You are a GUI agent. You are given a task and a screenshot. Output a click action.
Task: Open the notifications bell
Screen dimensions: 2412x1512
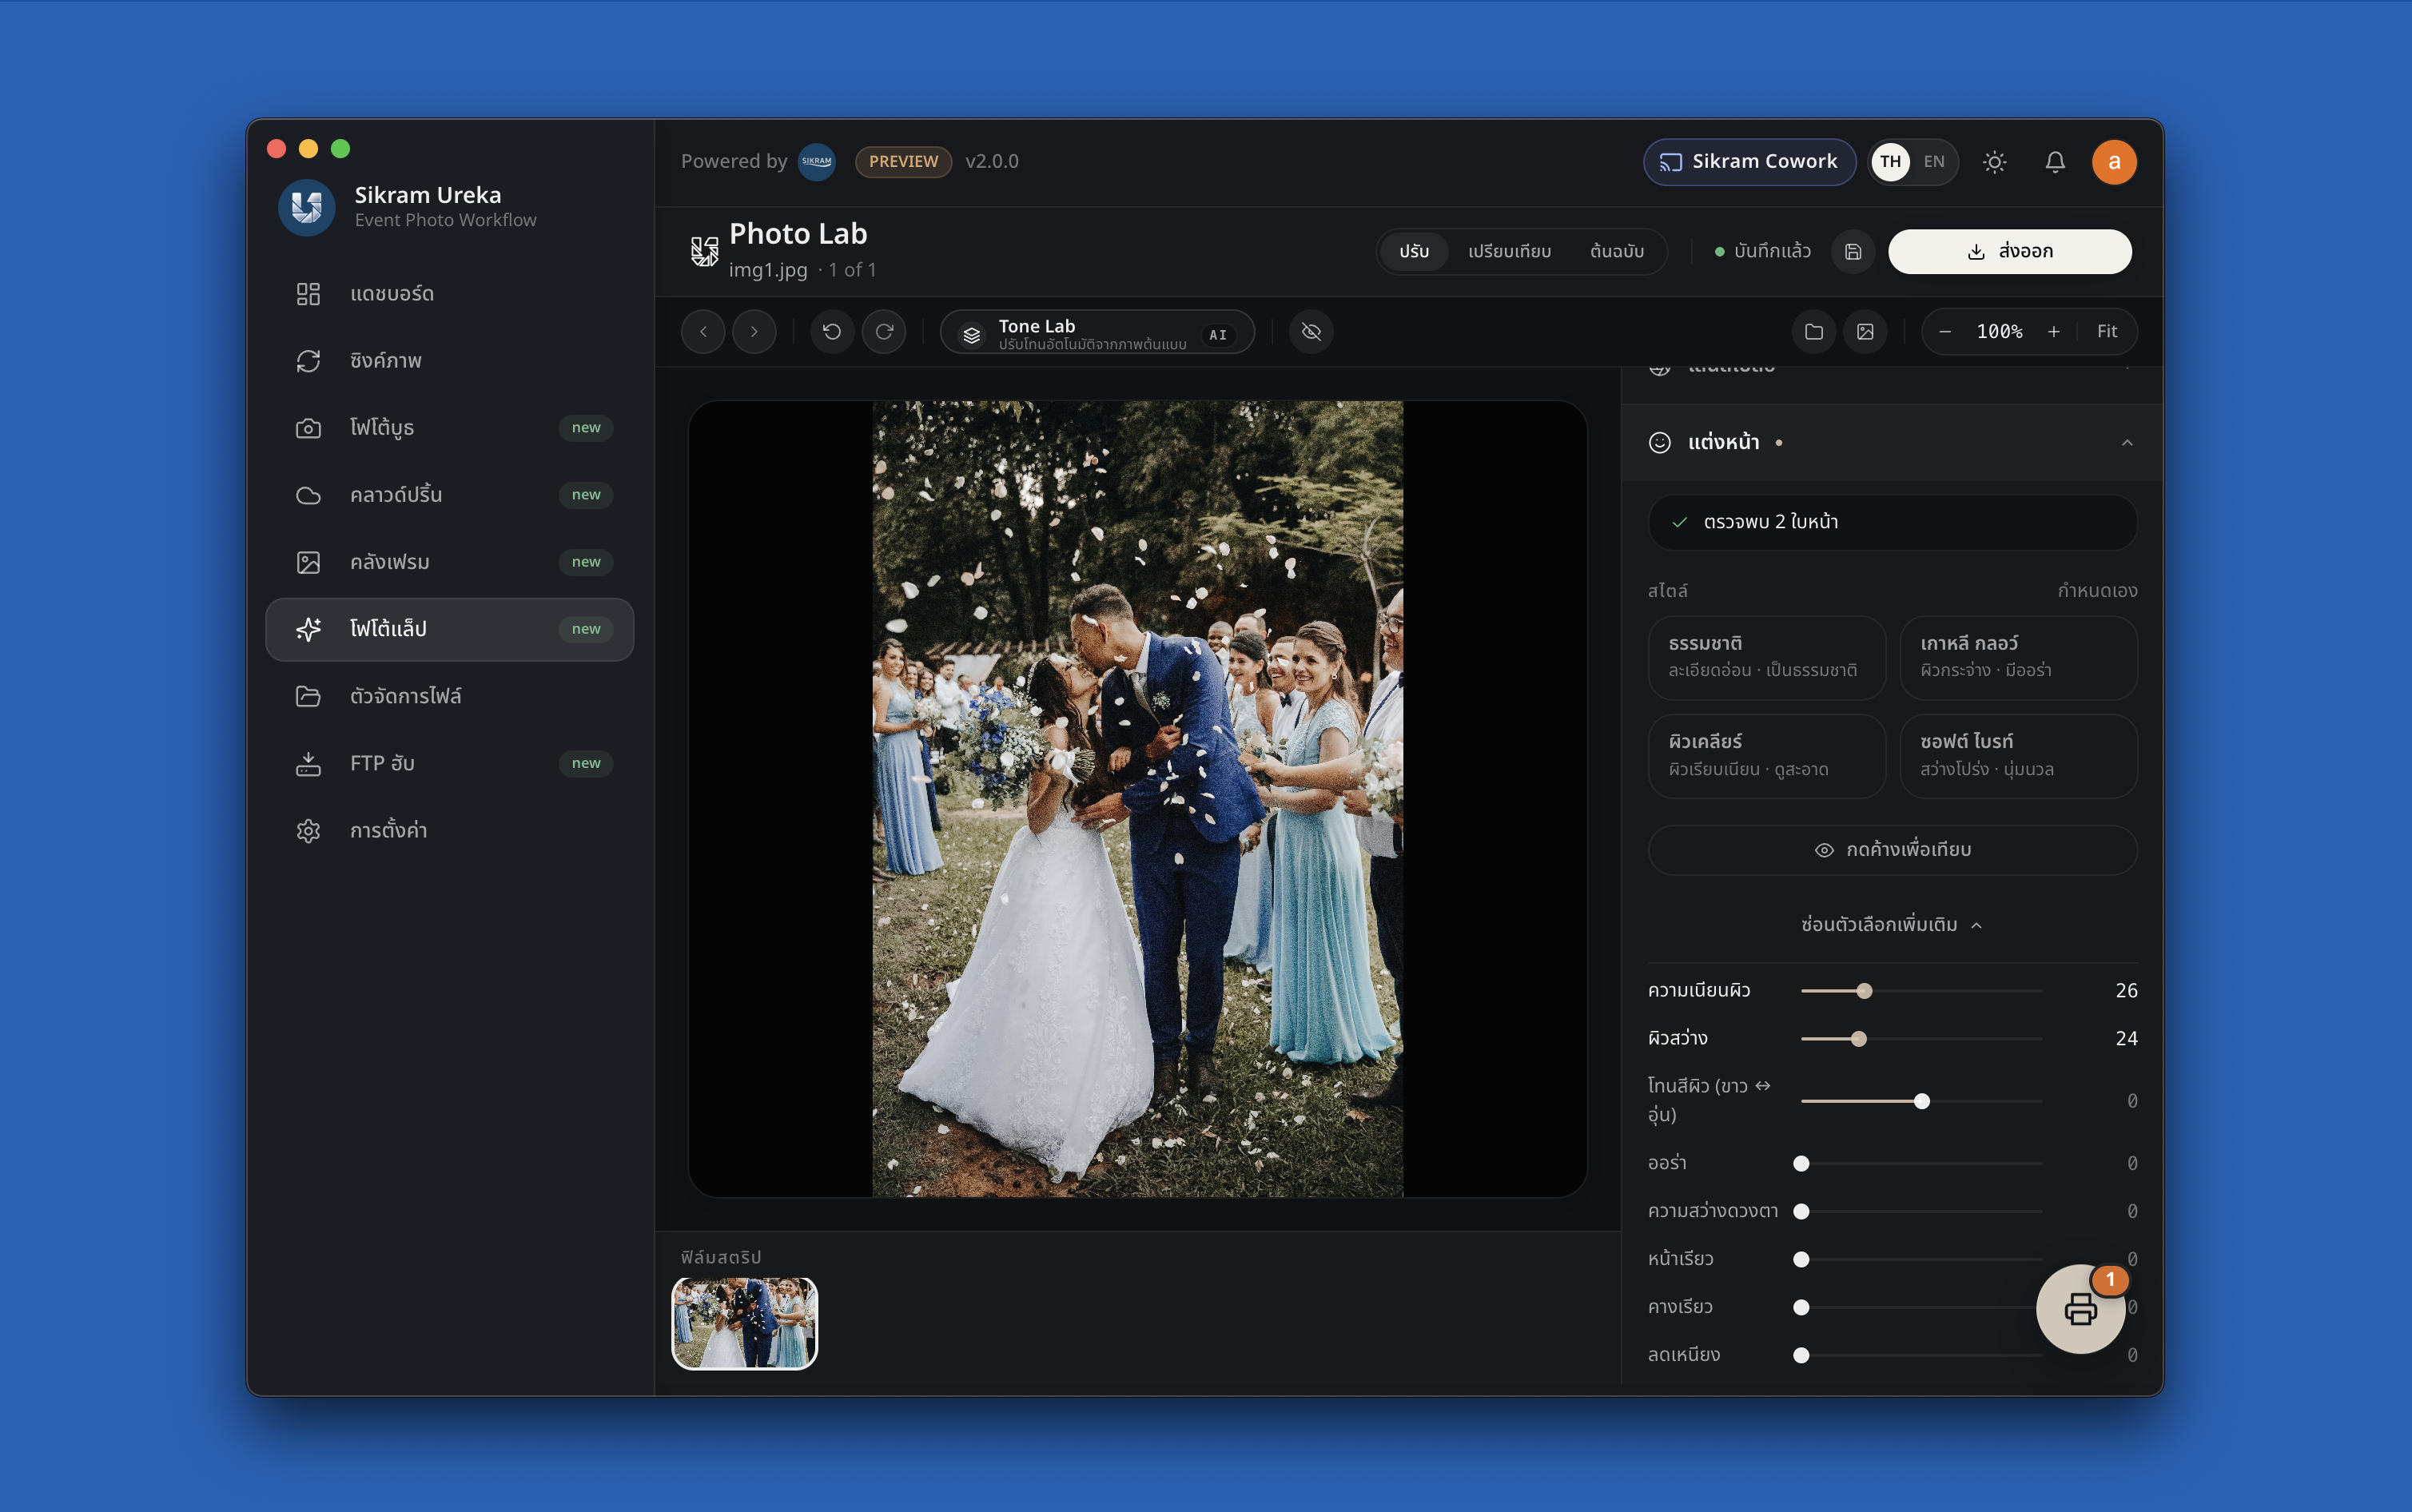[x=2055, y=162]
